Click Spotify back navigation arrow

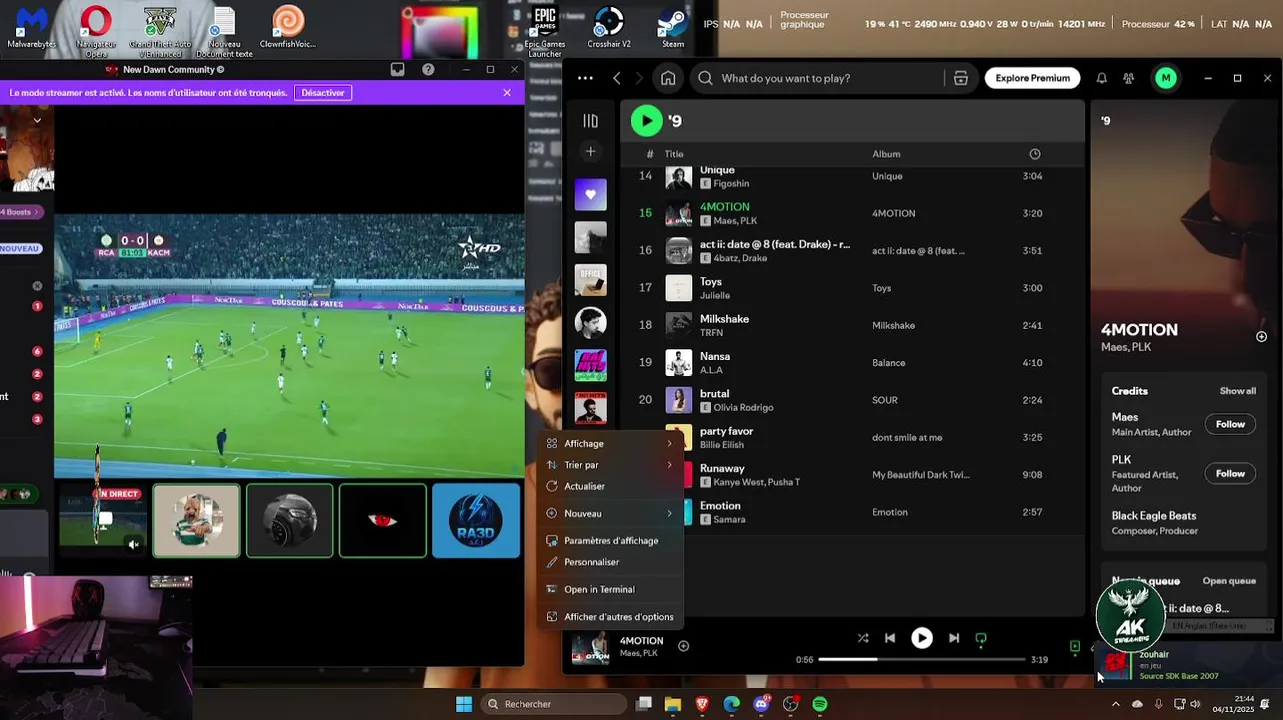(617, 78)
